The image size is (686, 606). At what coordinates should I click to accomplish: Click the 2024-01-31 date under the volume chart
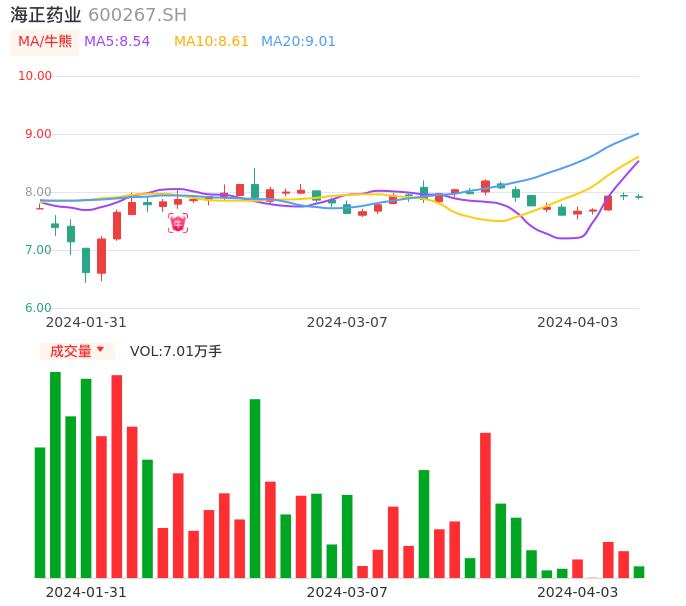86,592
